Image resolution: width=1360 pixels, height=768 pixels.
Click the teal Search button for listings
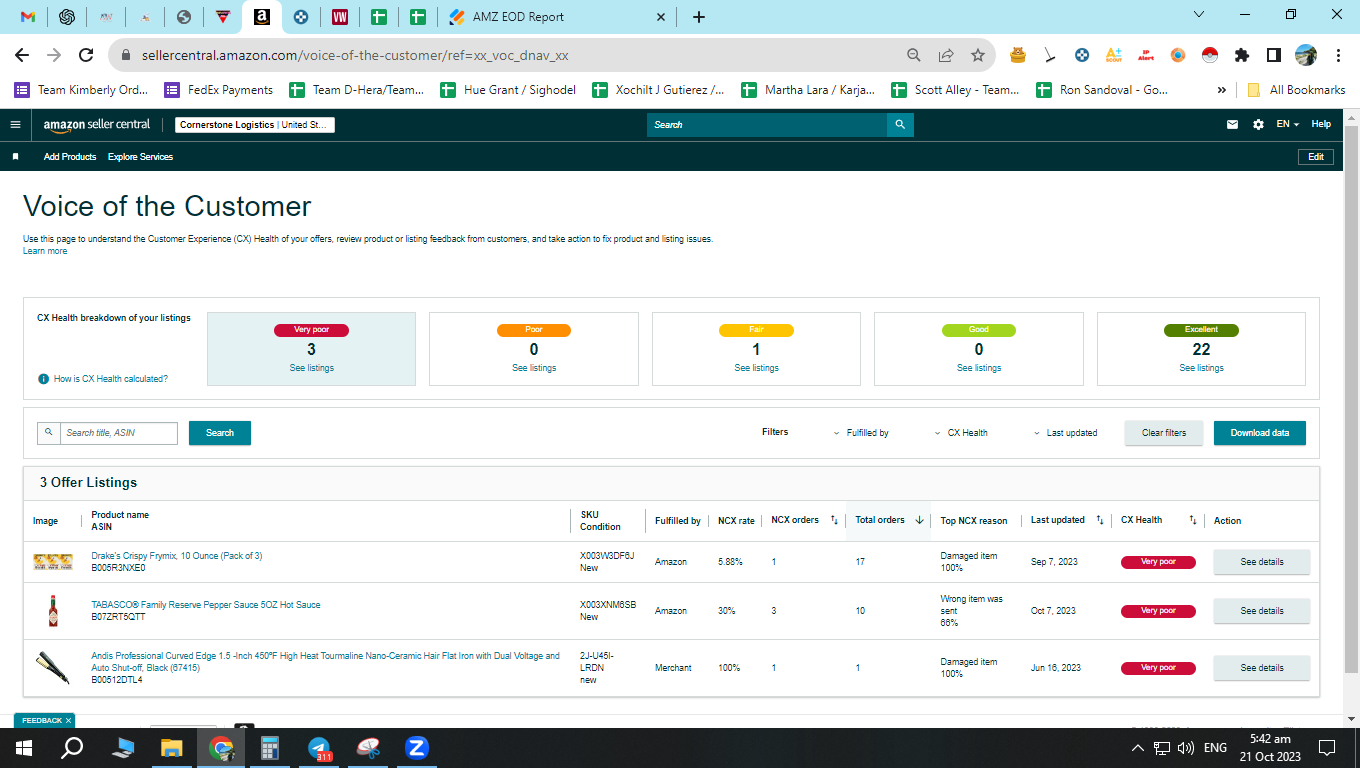coord(220,433)
